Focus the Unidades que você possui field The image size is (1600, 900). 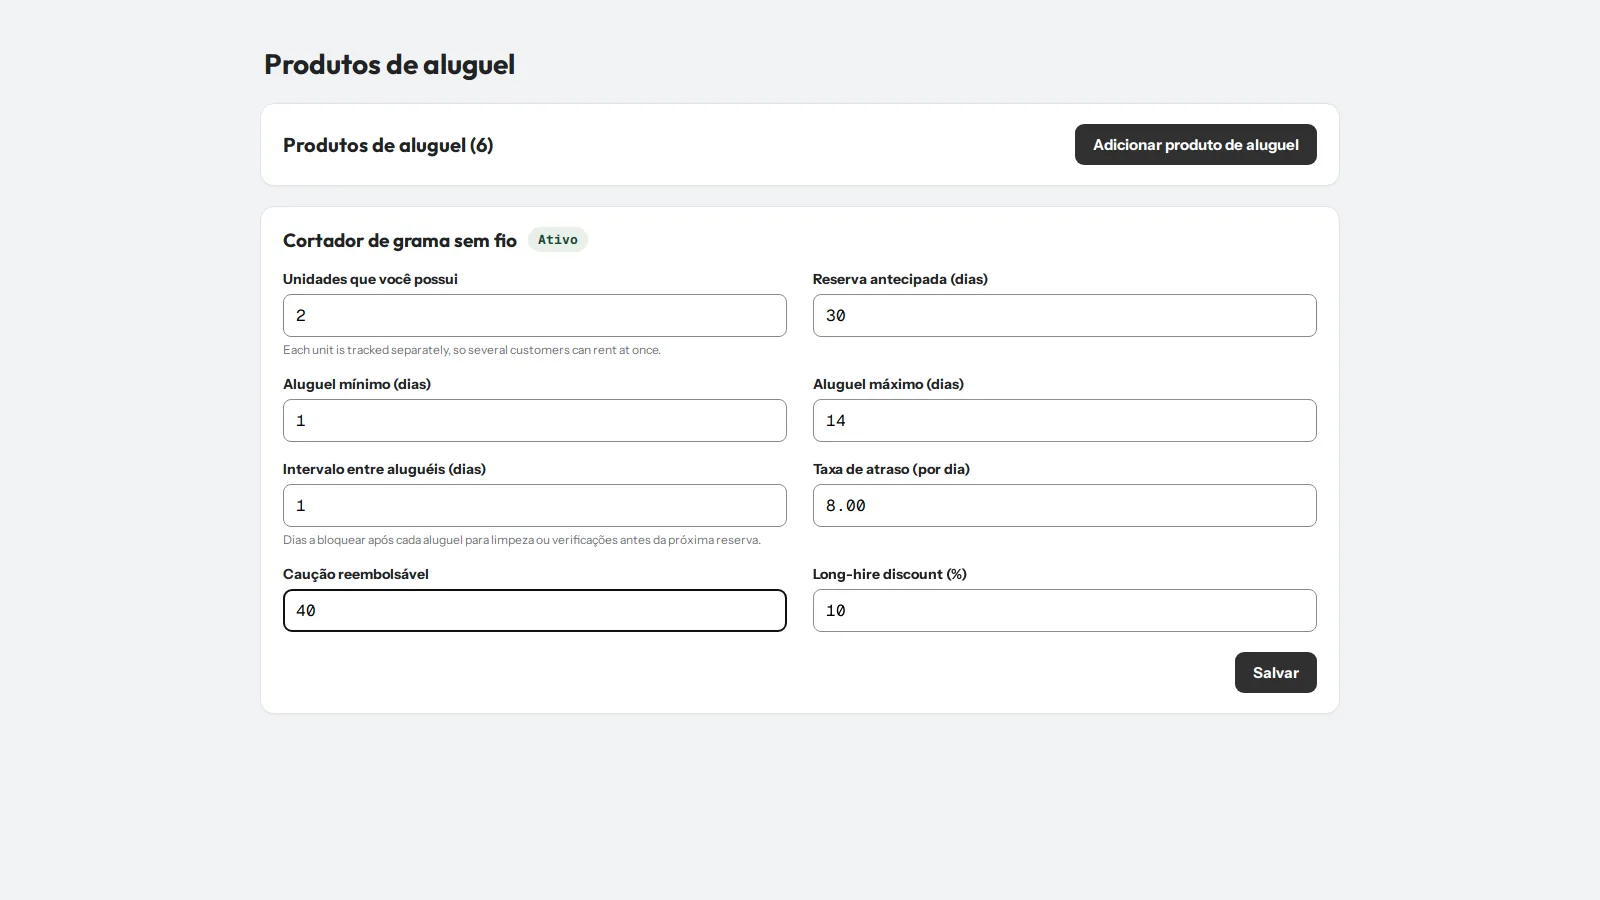535,316
